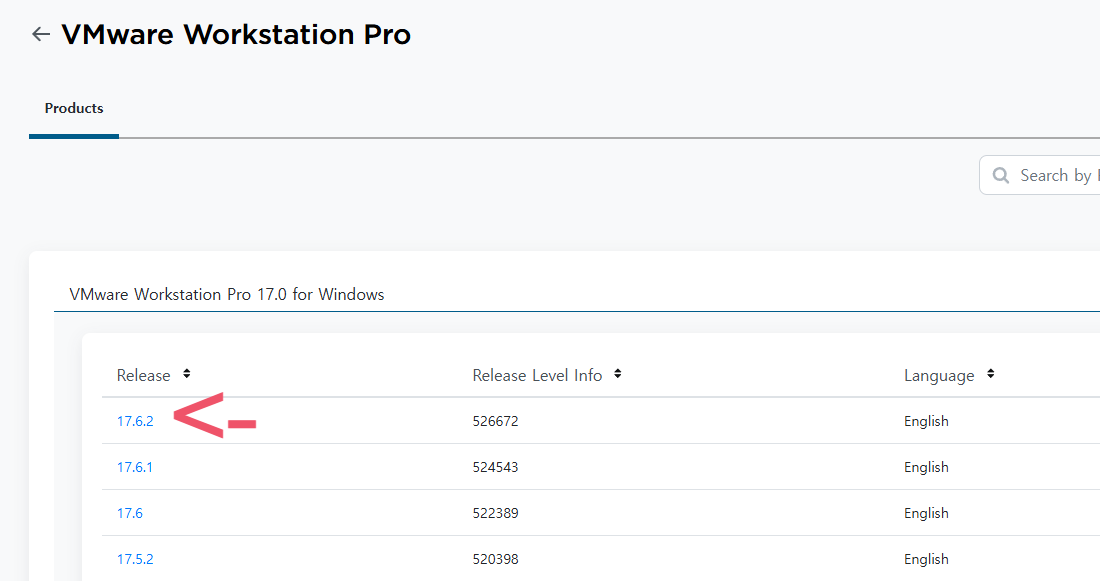Screen dimensions: 1100x581
Task: Sort by Release column arrows
Action: click(x=187, y=374)
